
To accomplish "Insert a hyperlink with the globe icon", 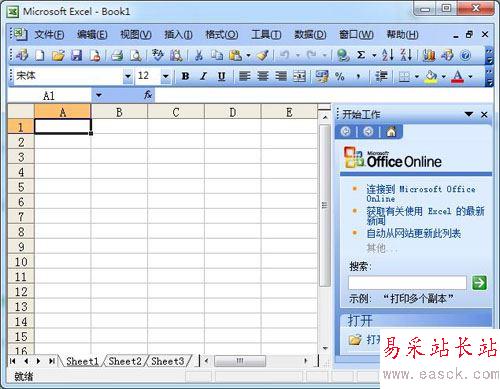I will (343, 55).
